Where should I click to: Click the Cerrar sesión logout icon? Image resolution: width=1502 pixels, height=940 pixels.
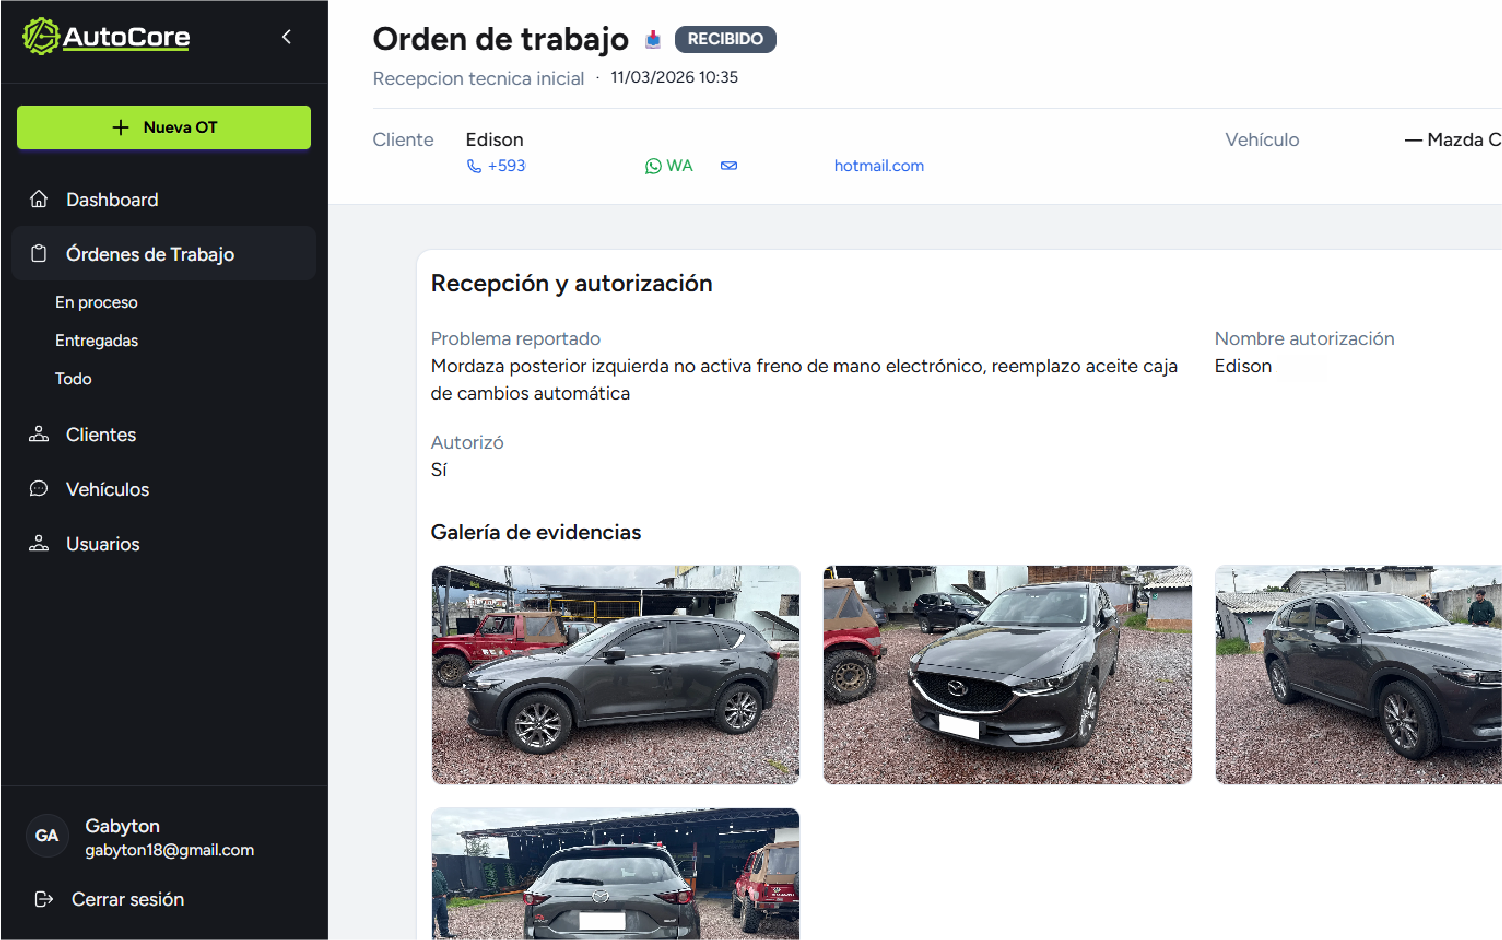[x=43, y=899]
